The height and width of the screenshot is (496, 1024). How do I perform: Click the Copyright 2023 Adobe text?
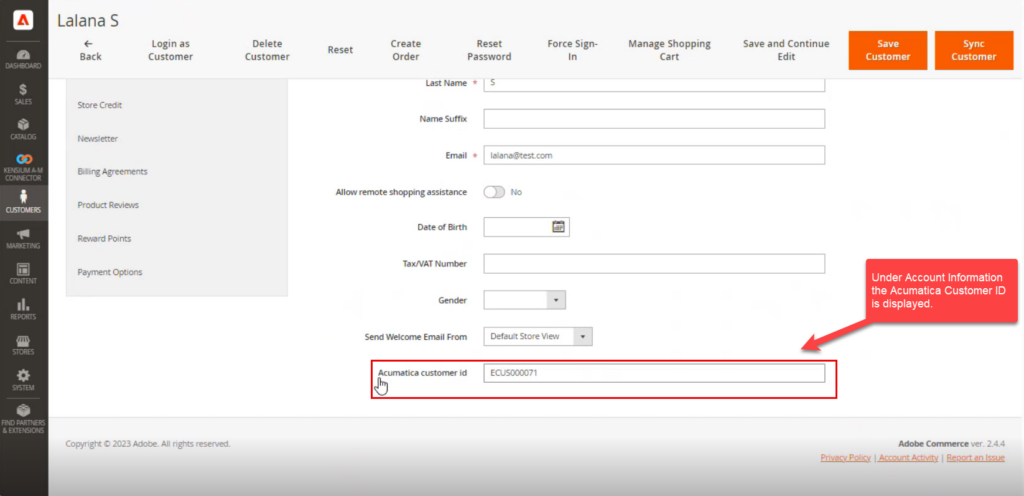click(x=148, y=444)
